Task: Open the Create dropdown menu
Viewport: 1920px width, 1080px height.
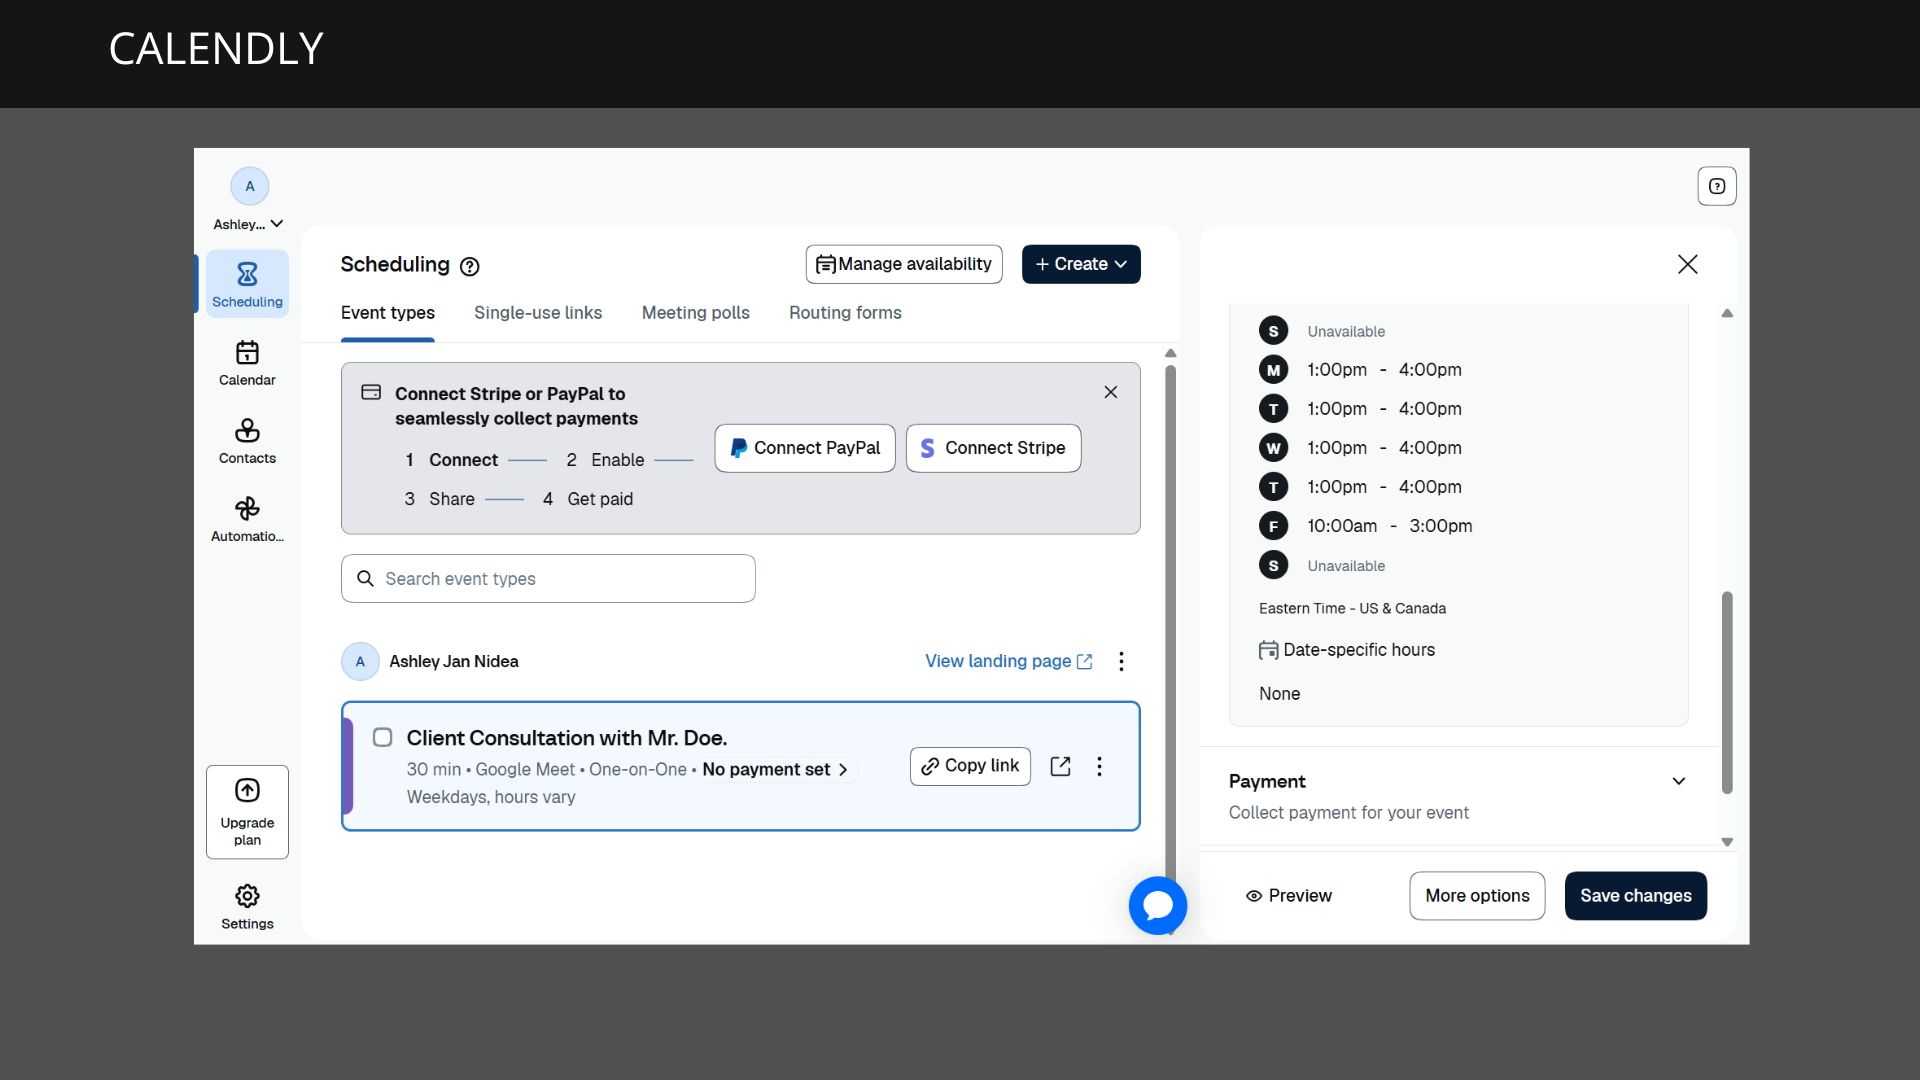Action: 1081,264
